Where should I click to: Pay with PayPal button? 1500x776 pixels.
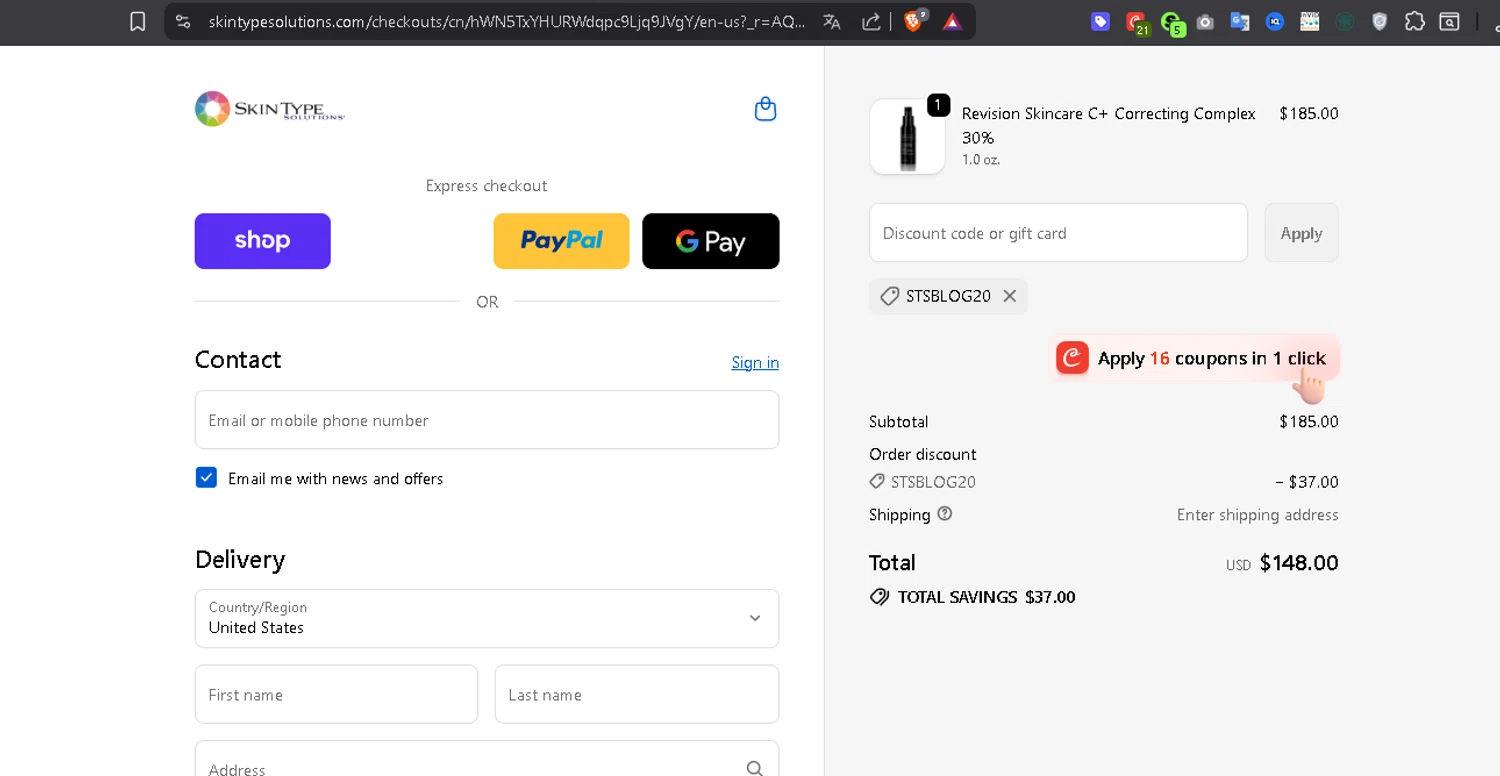pyautogui.click(x=561, y=241)
